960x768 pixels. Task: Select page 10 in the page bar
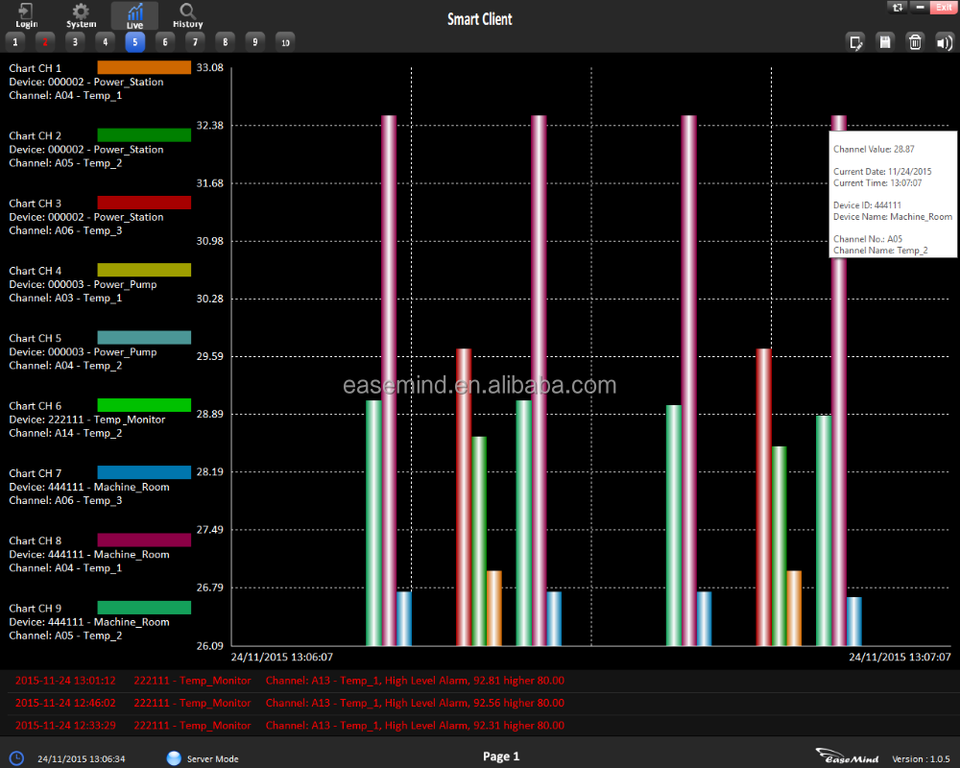285,41
